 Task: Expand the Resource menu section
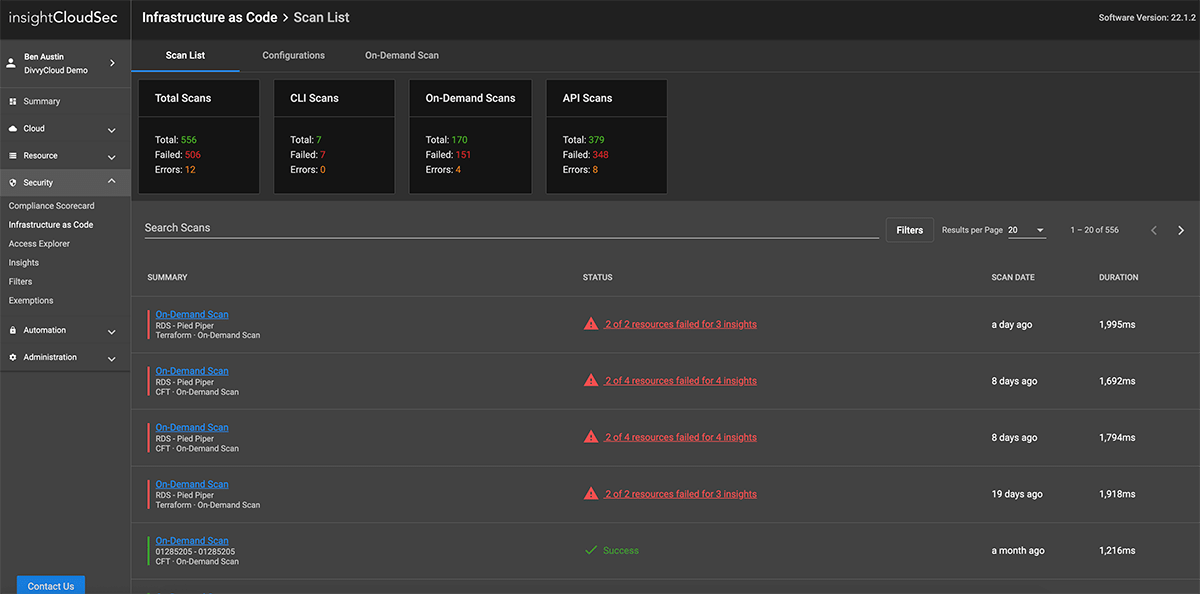(x=112, y=157)
